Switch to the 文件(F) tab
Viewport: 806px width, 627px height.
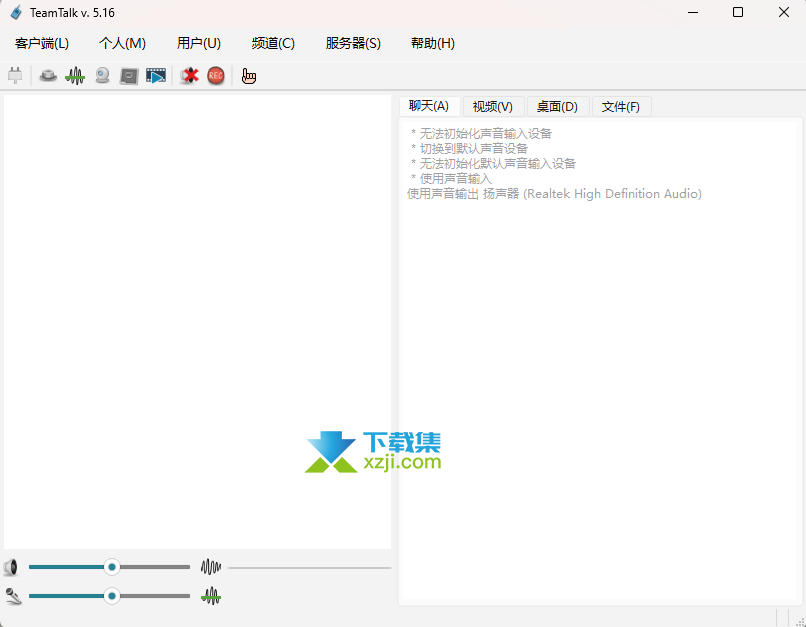621,106
